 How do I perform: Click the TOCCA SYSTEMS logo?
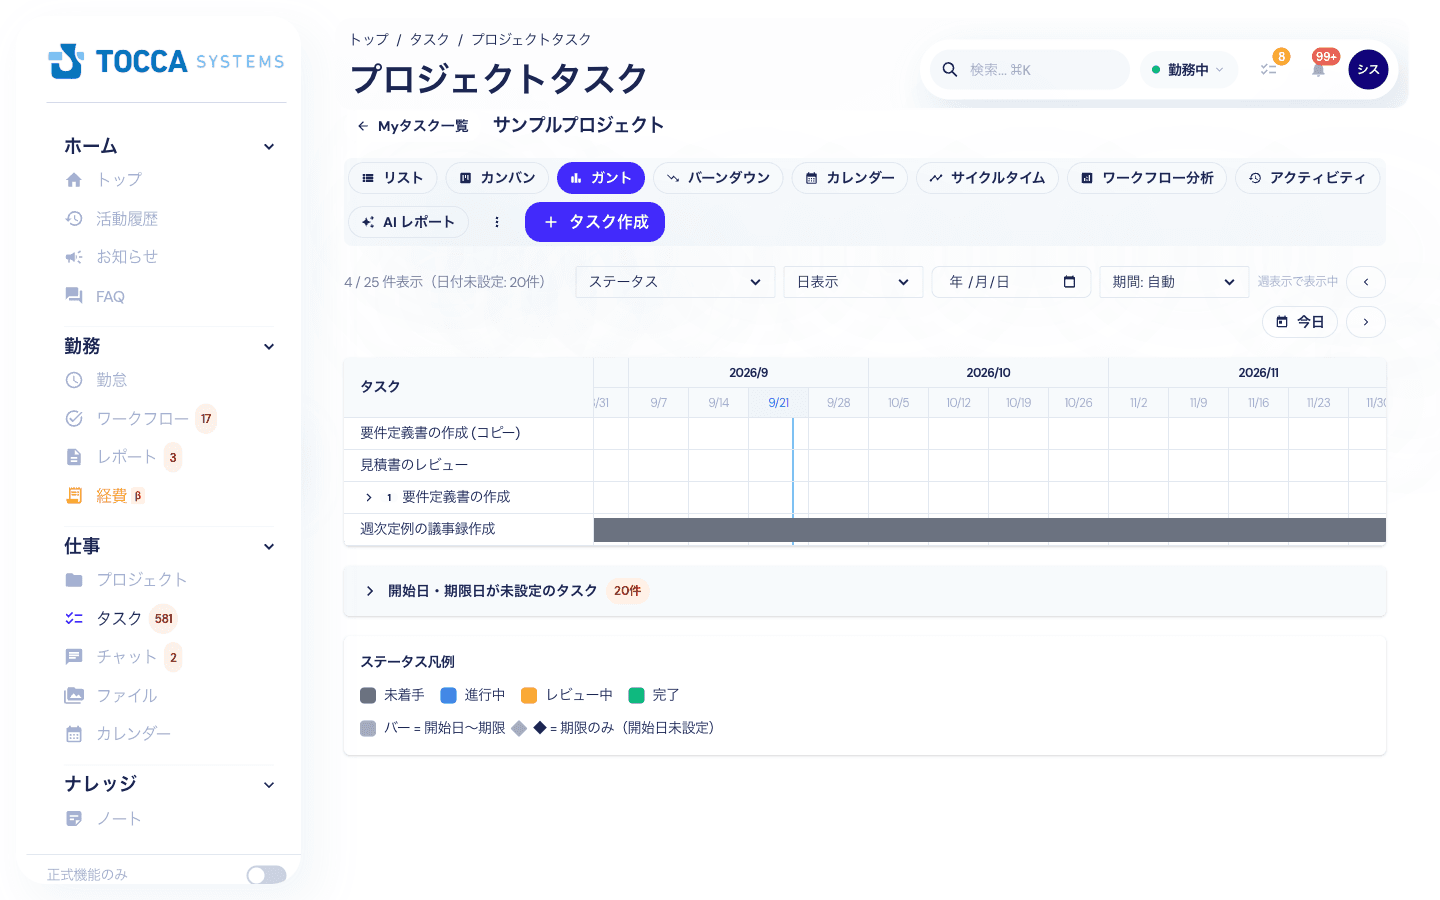pos(166,61)
